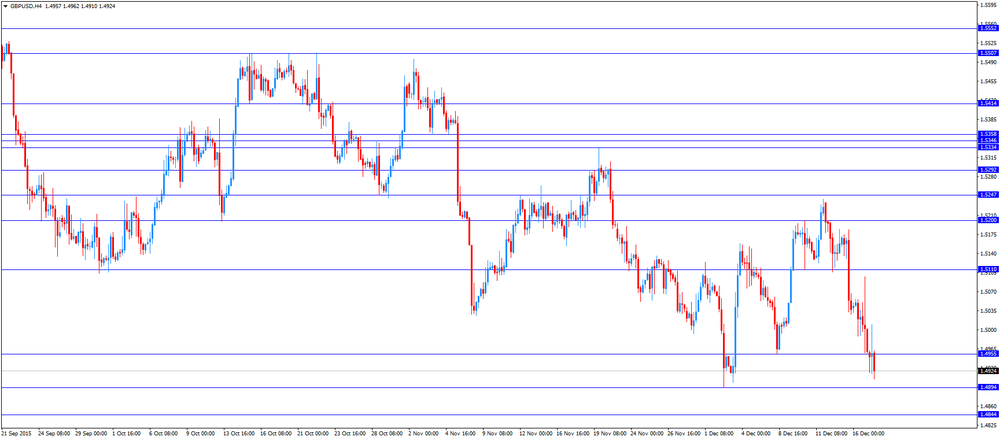Image resolution: width=1000 pixels, height=440 pixels.
Task: Click the 2 Nov 00:00 time label
Action: 423,435
